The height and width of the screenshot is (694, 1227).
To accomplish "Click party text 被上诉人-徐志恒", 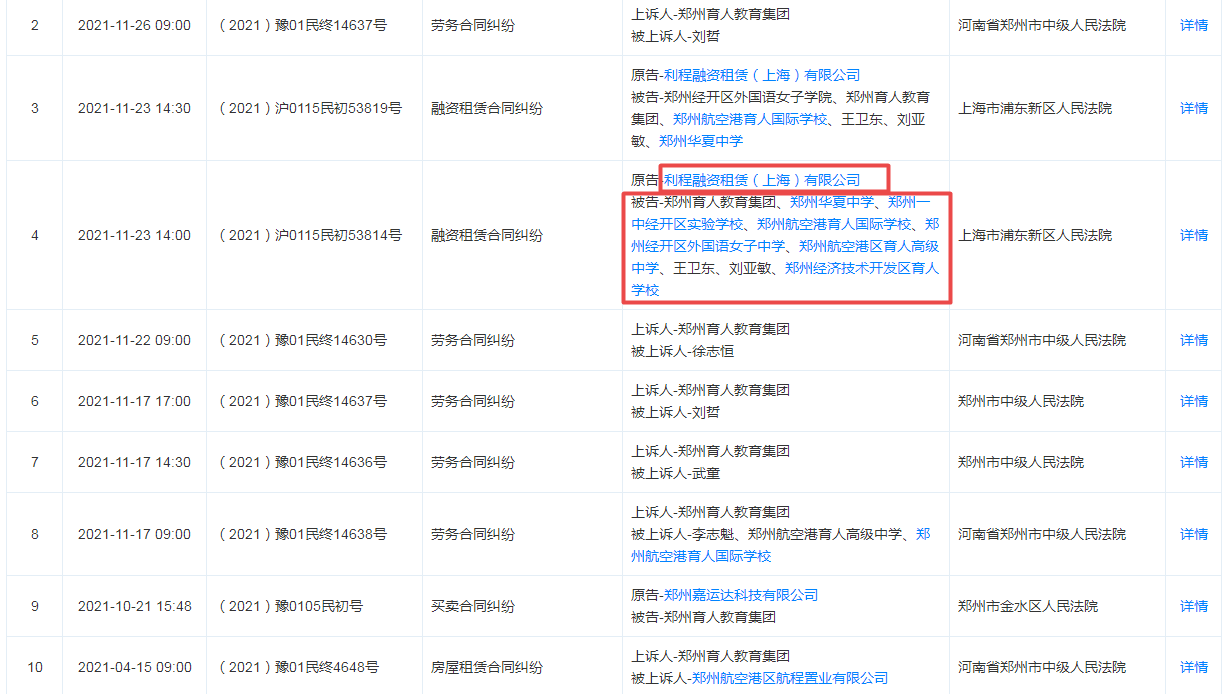I will (682, 351).
